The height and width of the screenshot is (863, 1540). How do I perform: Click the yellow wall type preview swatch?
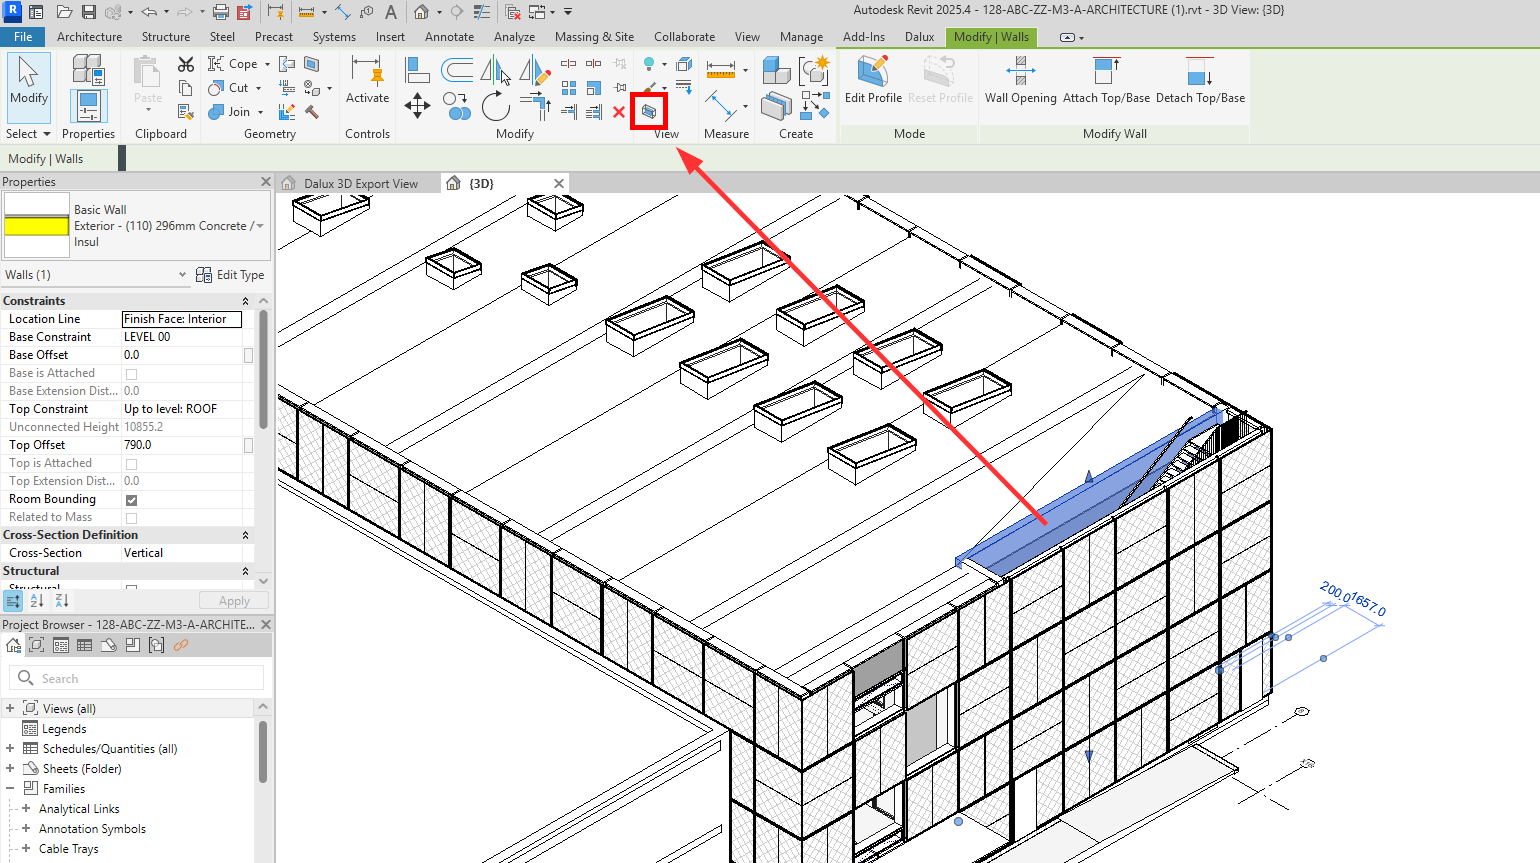(x=37, y=226)
